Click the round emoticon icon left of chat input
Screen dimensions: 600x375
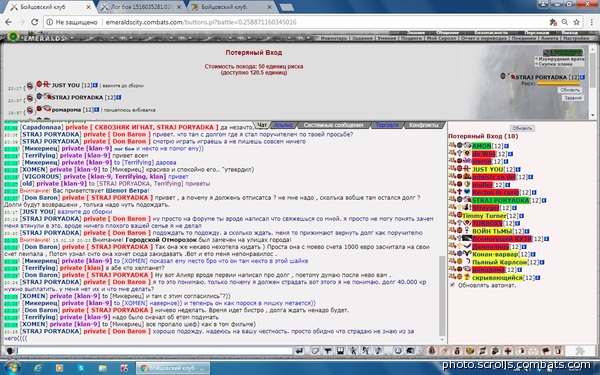pyautogui.click(x=10, y=350)
